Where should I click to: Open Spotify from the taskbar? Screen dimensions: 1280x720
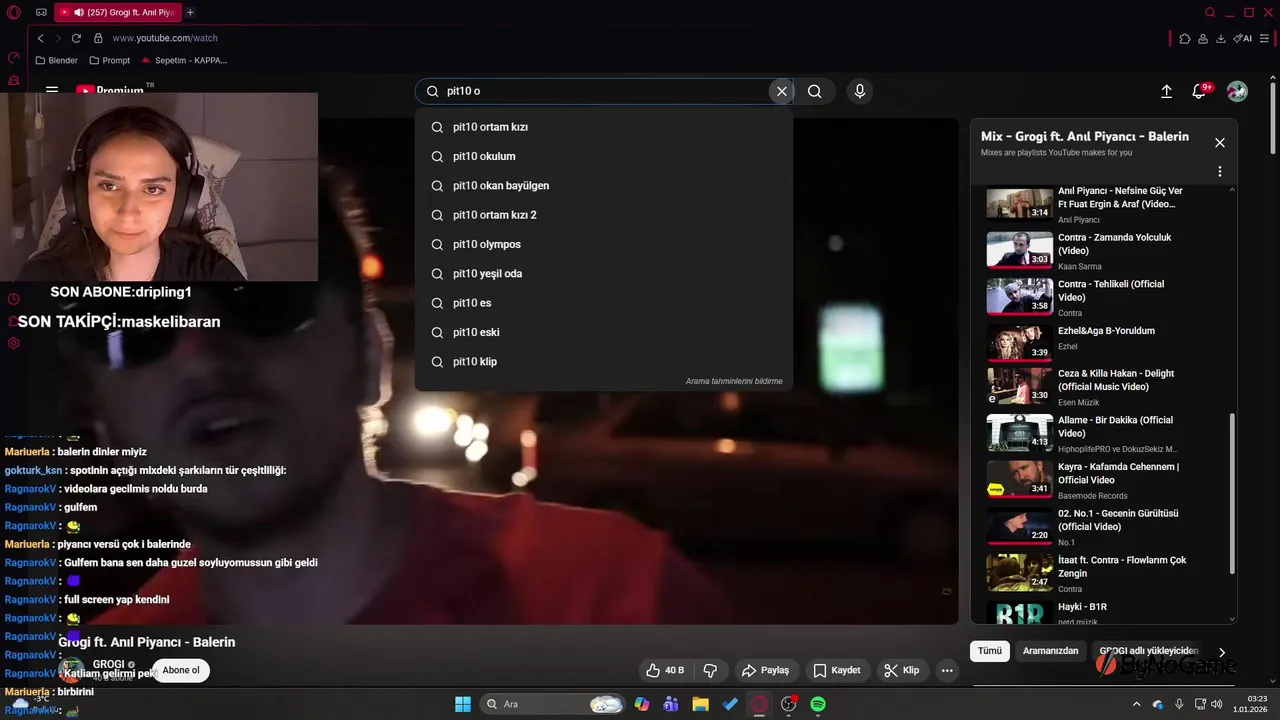point(818,704)
